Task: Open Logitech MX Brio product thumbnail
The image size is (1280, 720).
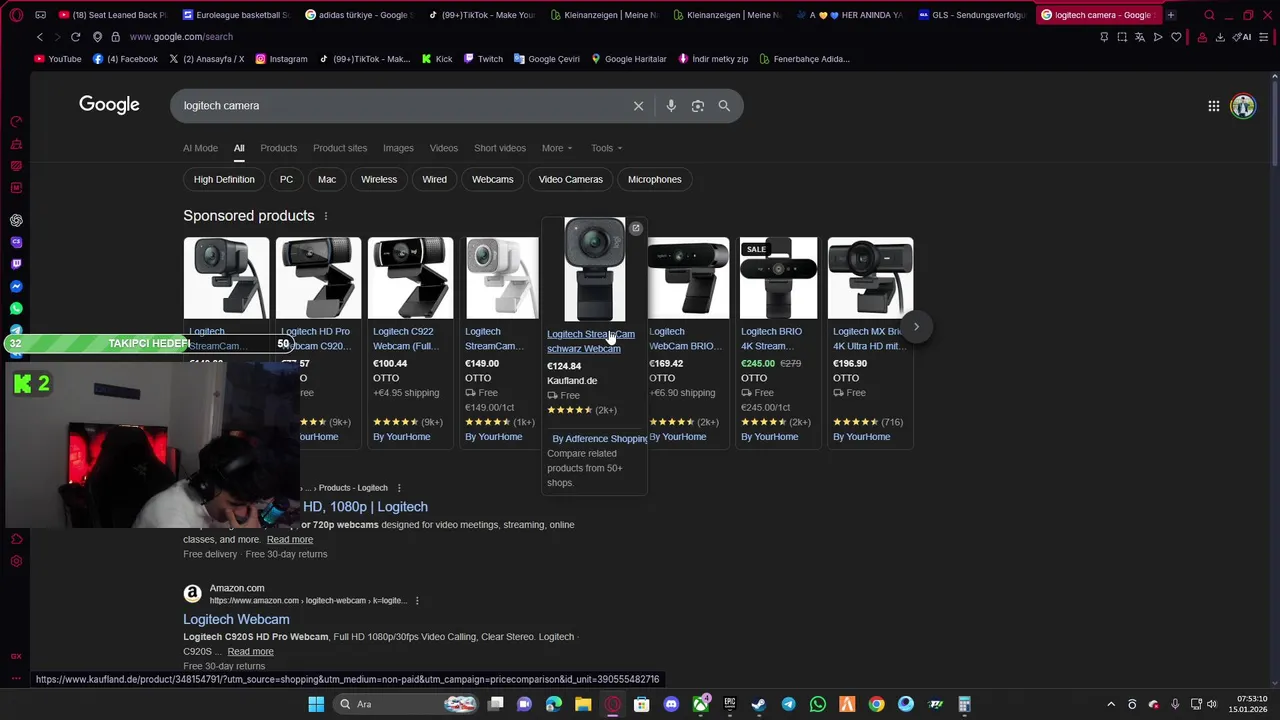Action: coord(870,278)
